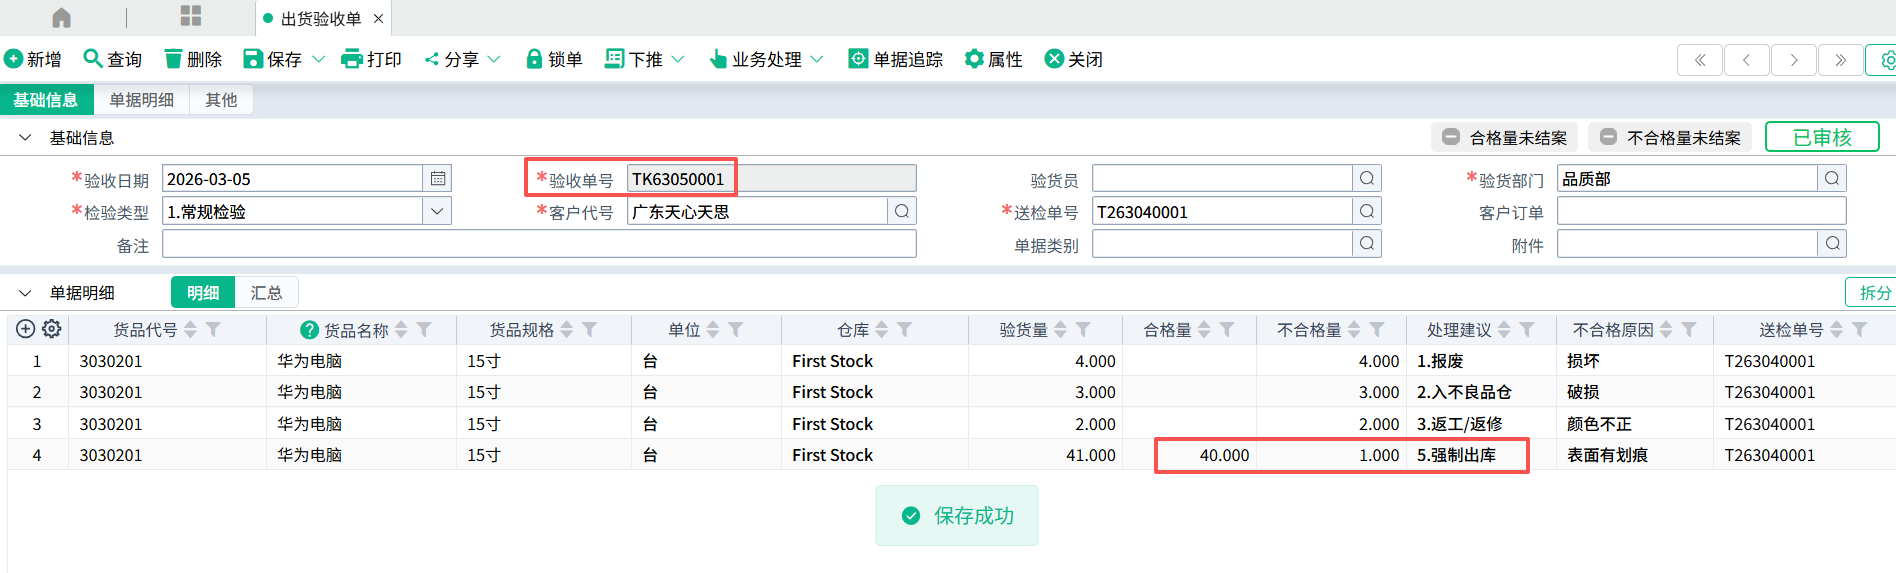Viewport: 1896px width, 573px height.
Task: Click the column settings gear in table header
Action: [52, 329]
